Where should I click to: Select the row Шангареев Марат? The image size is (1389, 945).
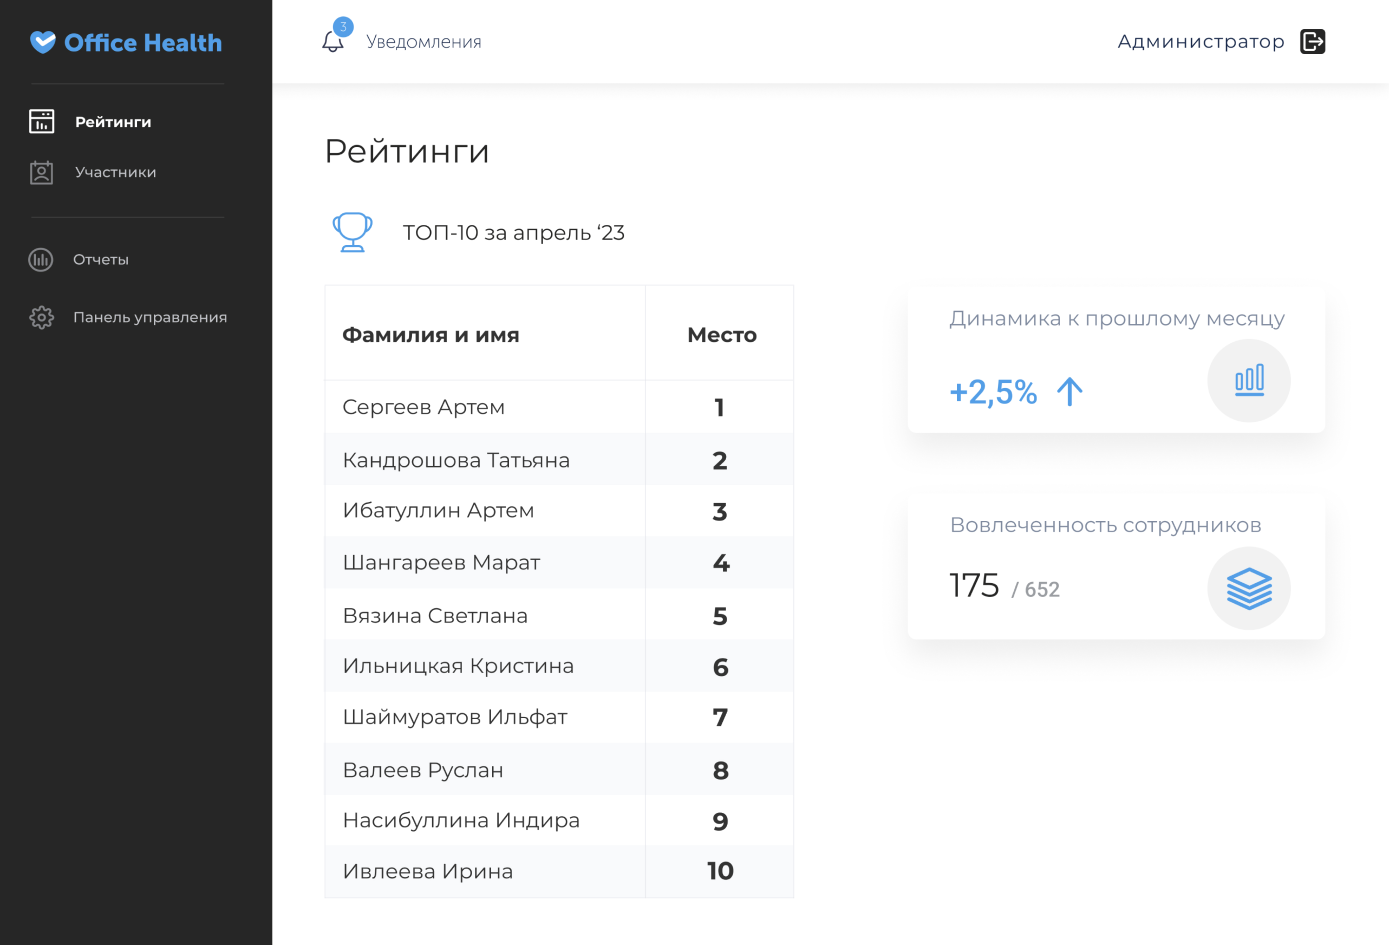tap(559, 563)
